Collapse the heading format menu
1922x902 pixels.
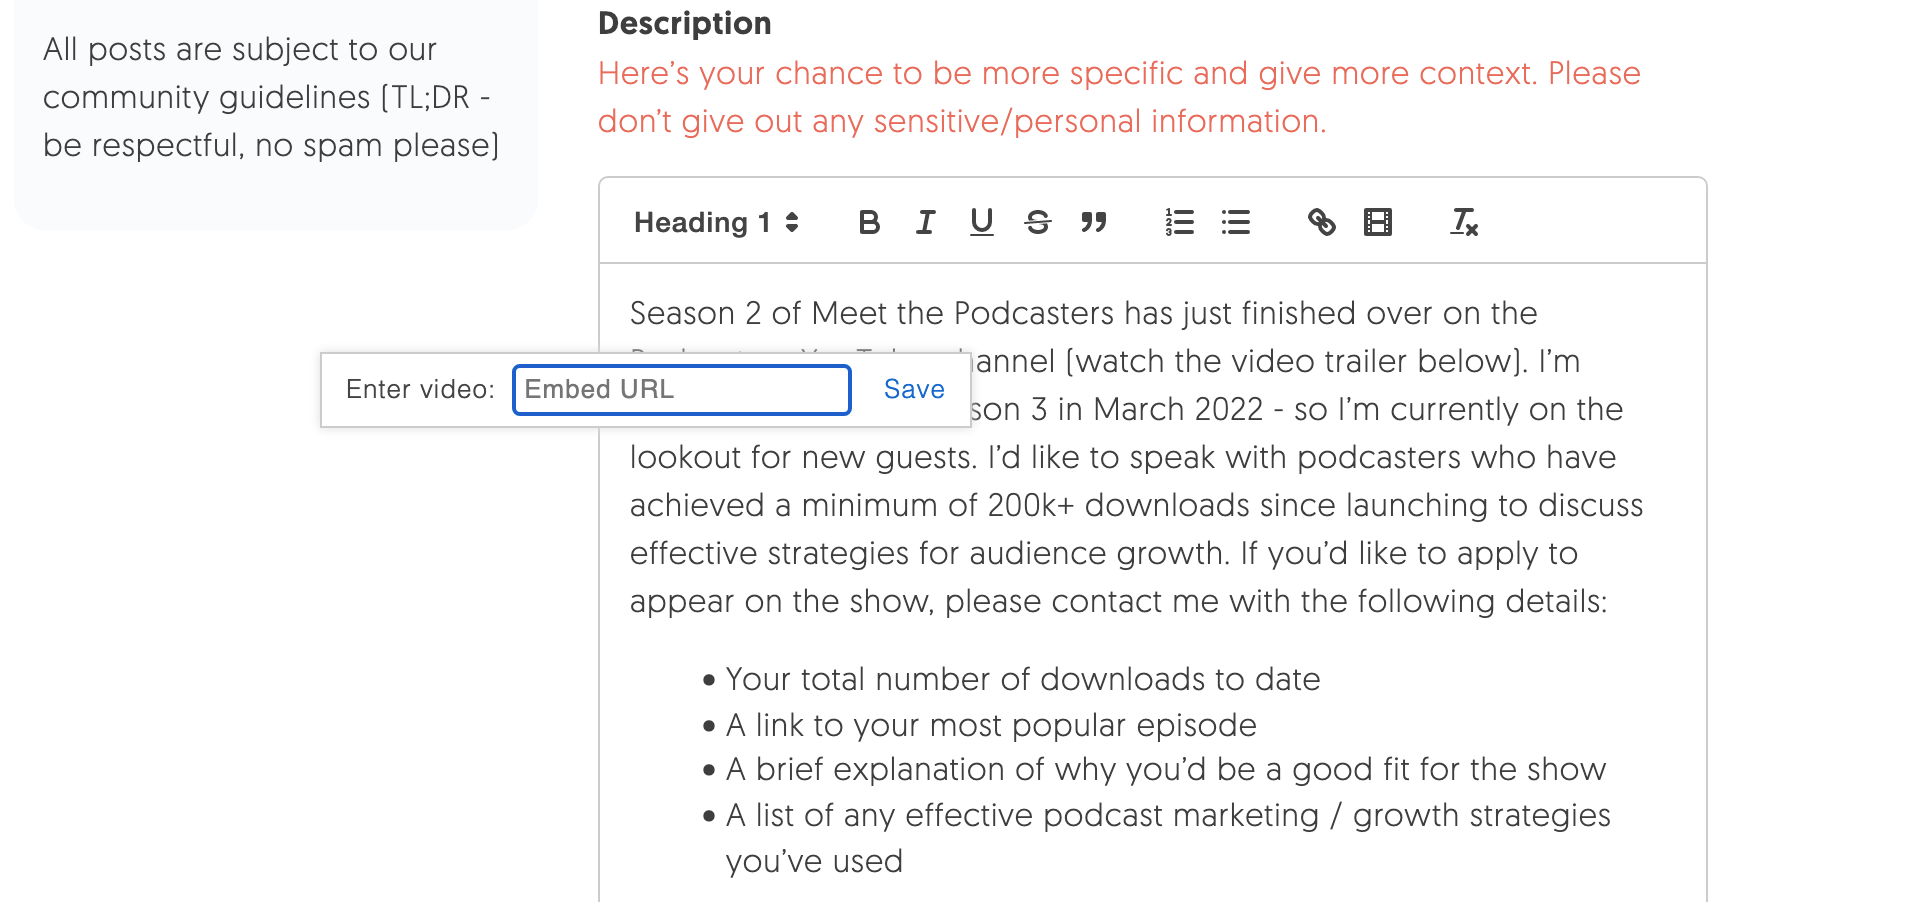click(x=793, y=222)
